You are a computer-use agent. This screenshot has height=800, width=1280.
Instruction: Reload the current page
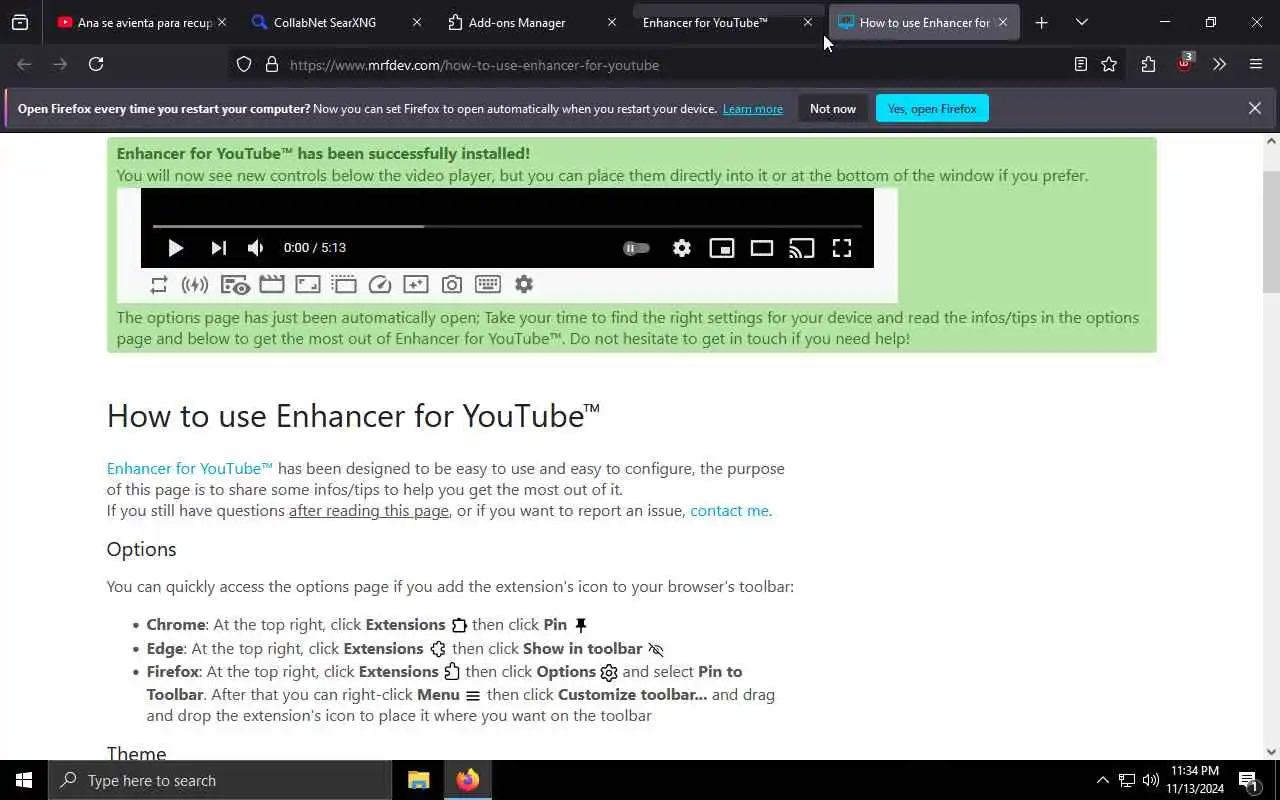click(x=96, y=64)
